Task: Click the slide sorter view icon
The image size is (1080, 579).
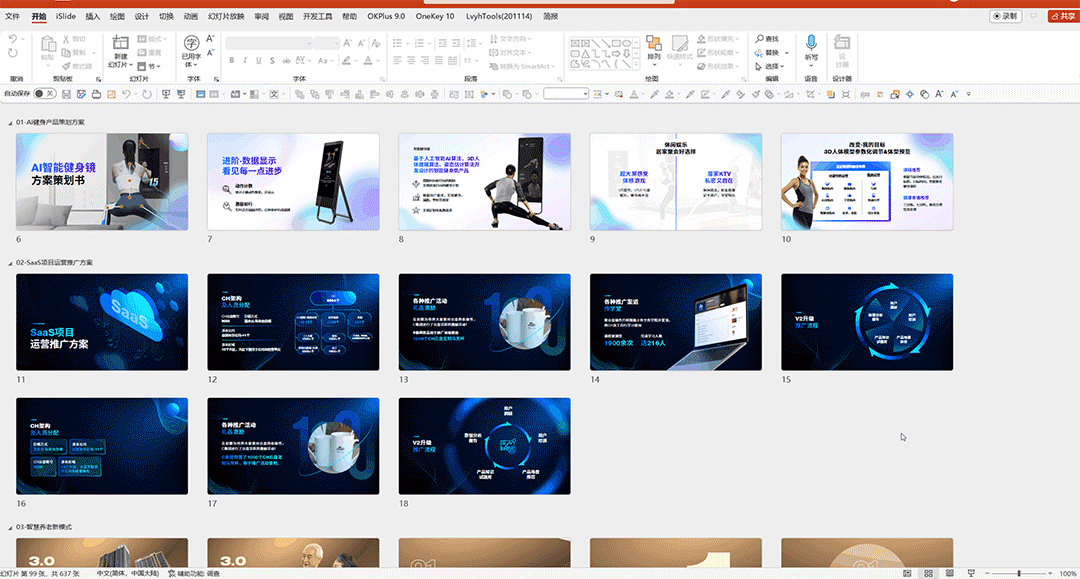Action: (x=928, y=573)
